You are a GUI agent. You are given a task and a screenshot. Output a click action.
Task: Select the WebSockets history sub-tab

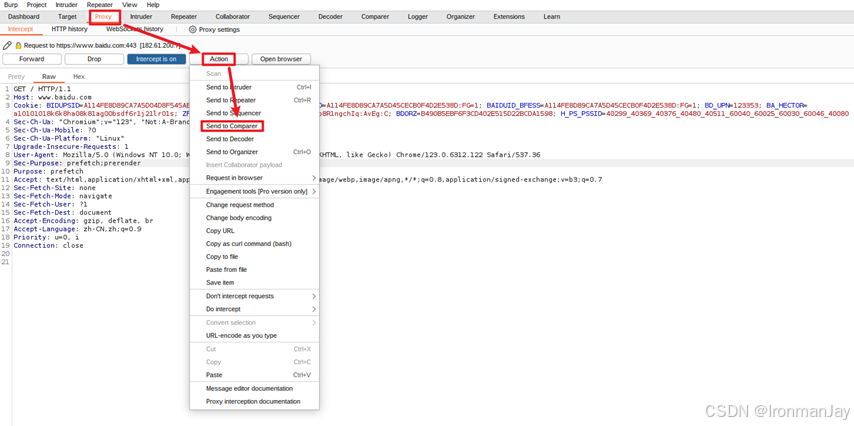tap(135, 29)
